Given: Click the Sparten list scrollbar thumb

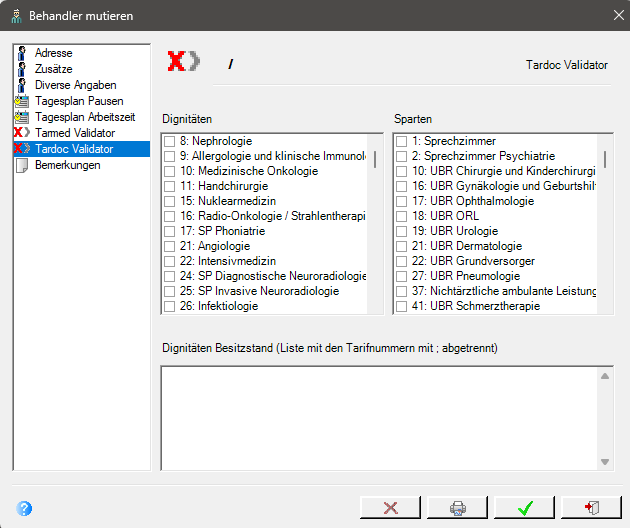Looking at the screenshot, I should click(605, 160).
